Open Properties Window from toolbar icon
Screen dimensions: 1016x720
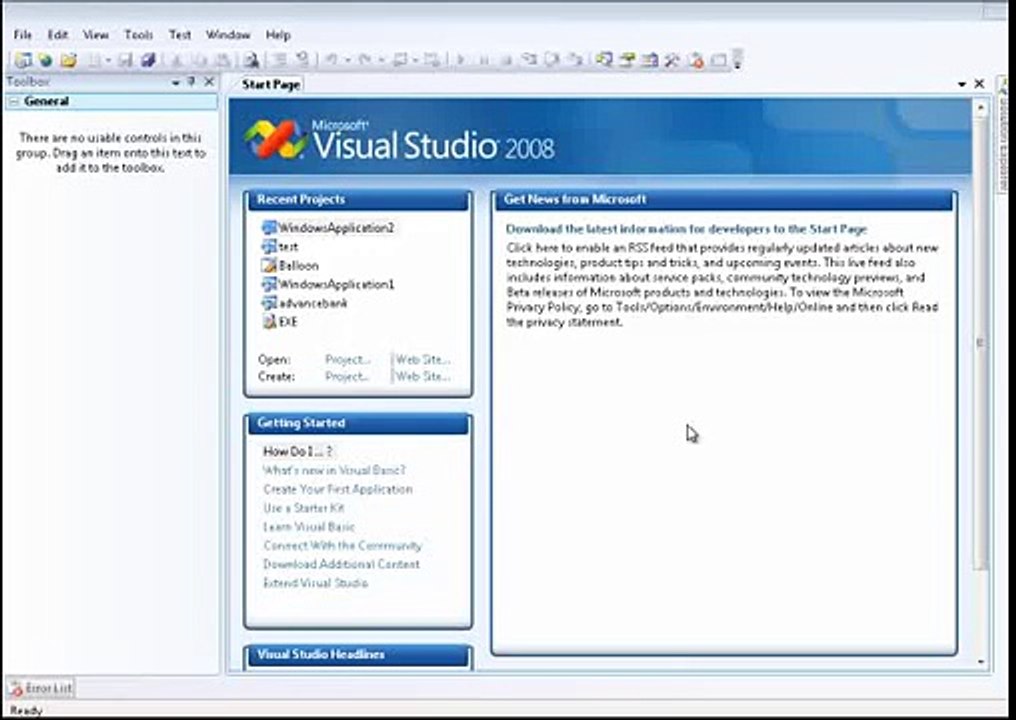tap(627, 60)
